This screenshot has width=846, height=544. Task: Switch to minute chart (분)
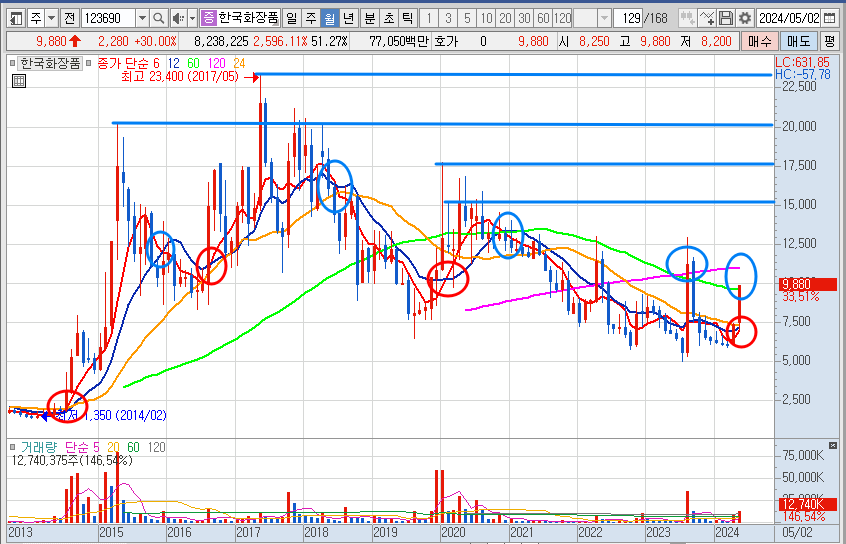370,18
